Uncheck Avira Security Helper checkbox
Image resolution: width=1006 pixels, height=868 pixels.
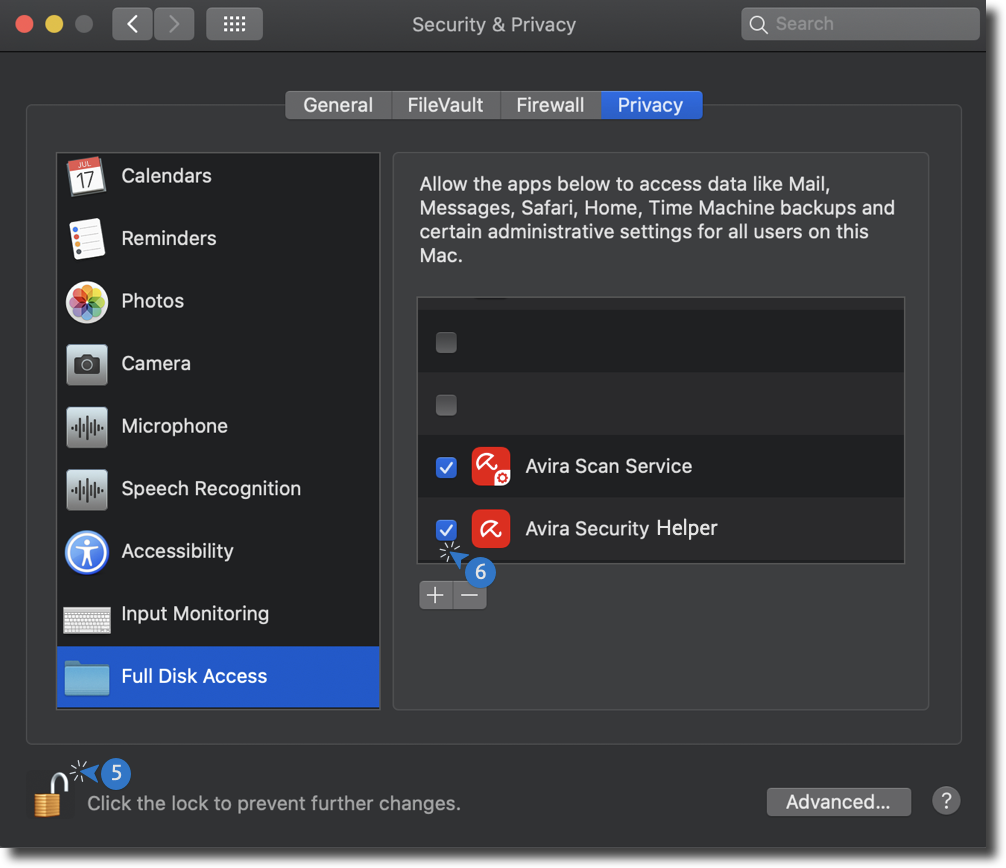446,529
